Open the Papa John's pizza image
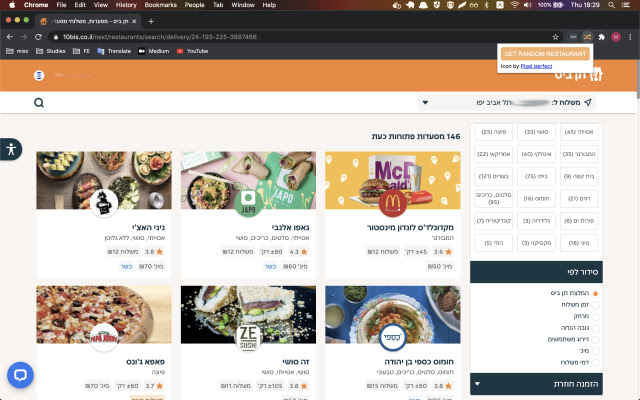The width and height of the screenshot is (640, 400). pyautogui.click(x=104, y=315)
